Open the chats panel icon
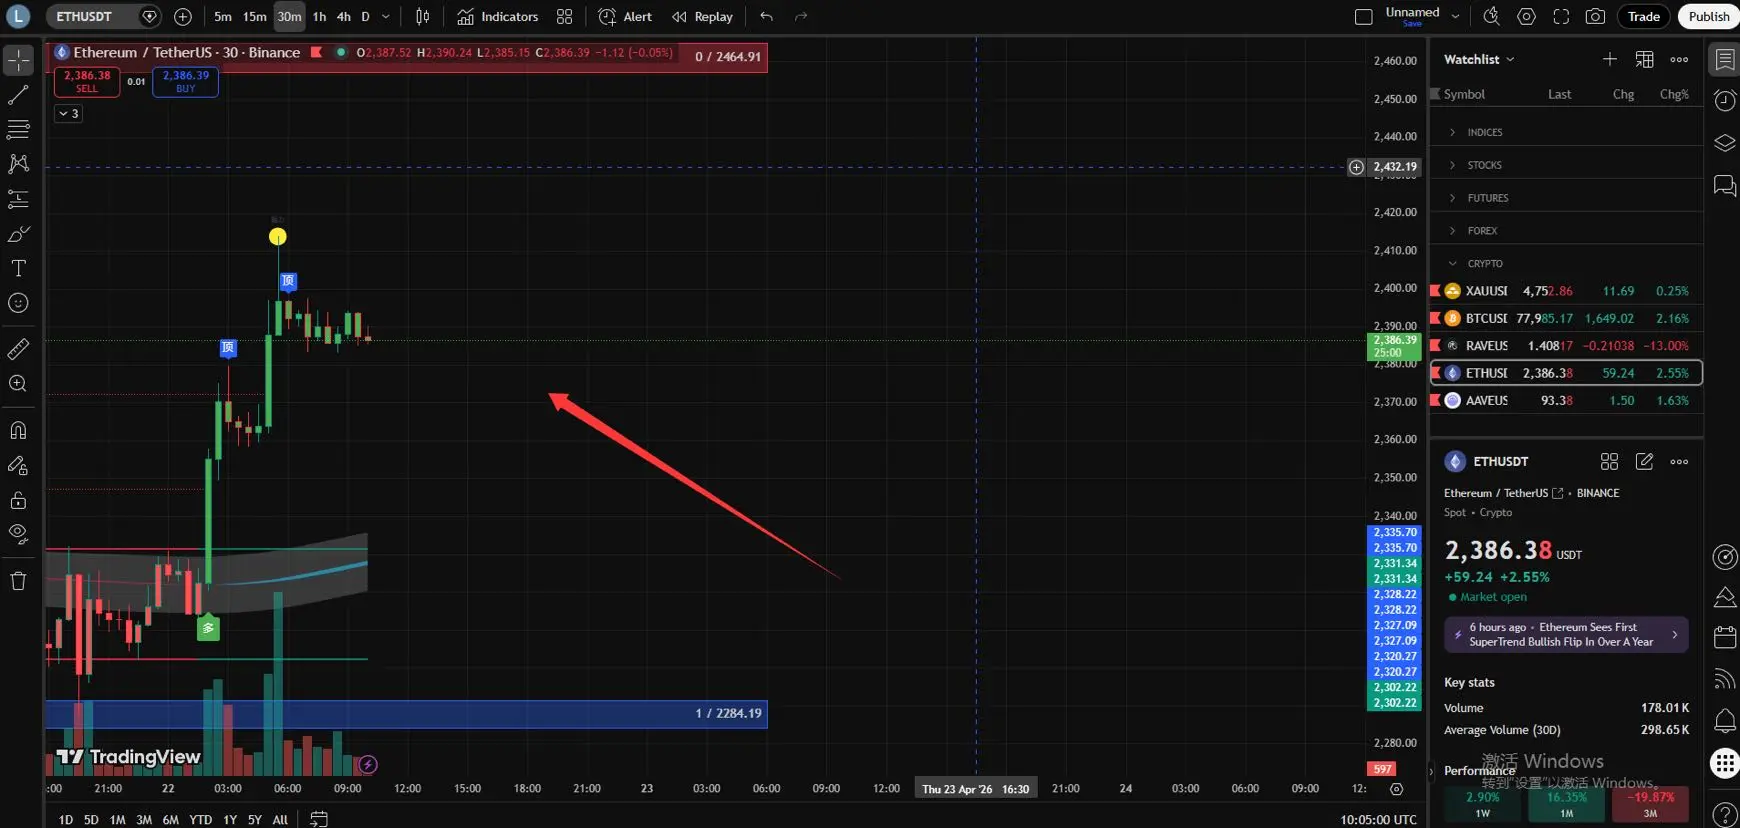 point(1725,186)
